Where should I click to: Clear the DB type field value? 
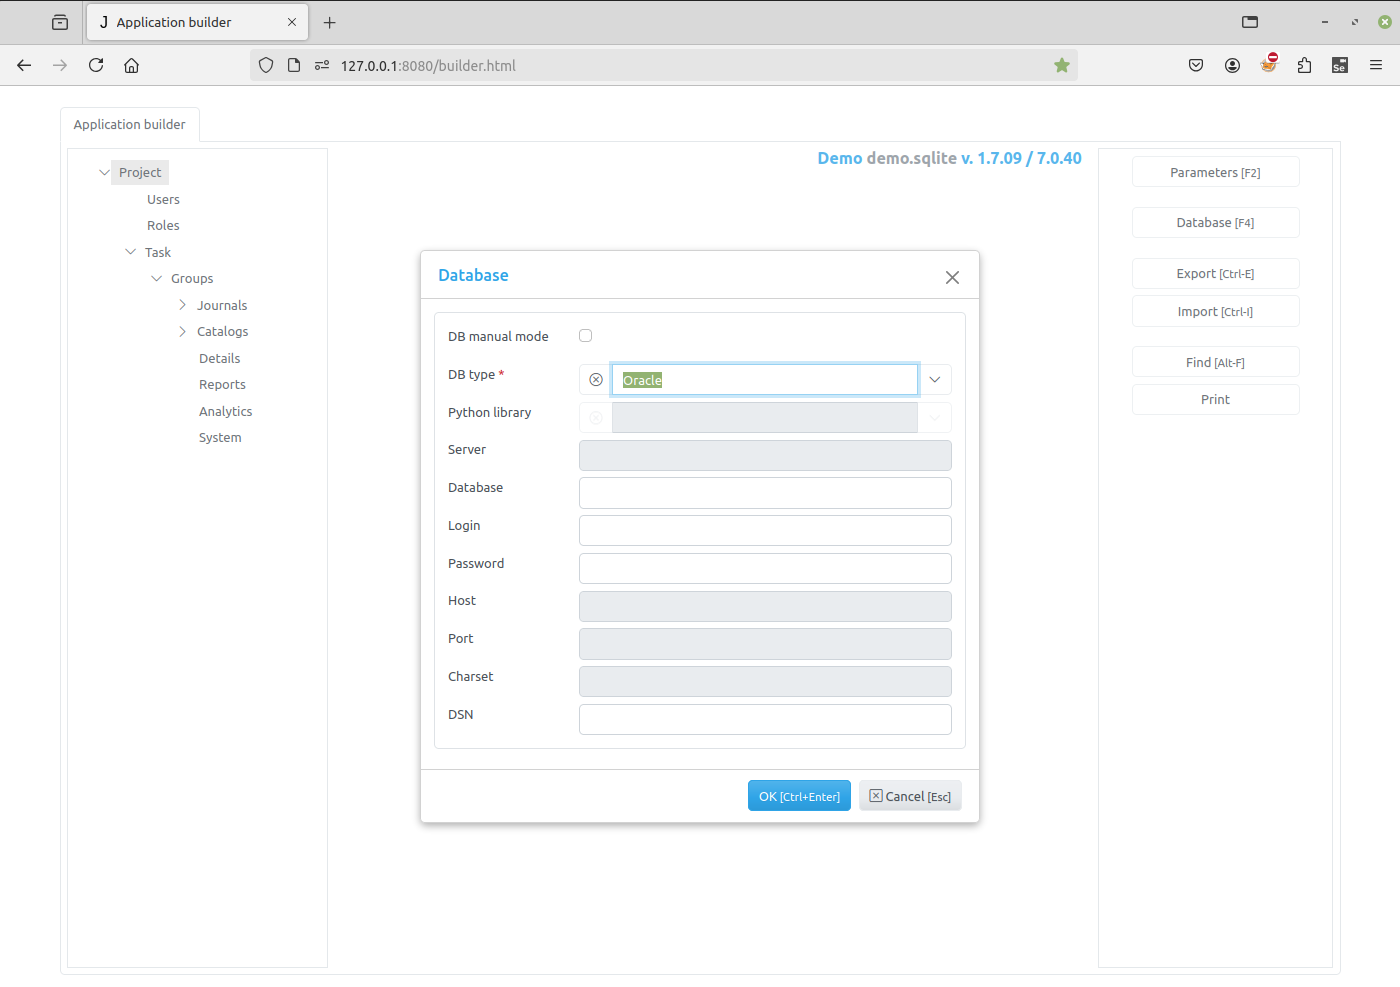[x=596, y=380]
